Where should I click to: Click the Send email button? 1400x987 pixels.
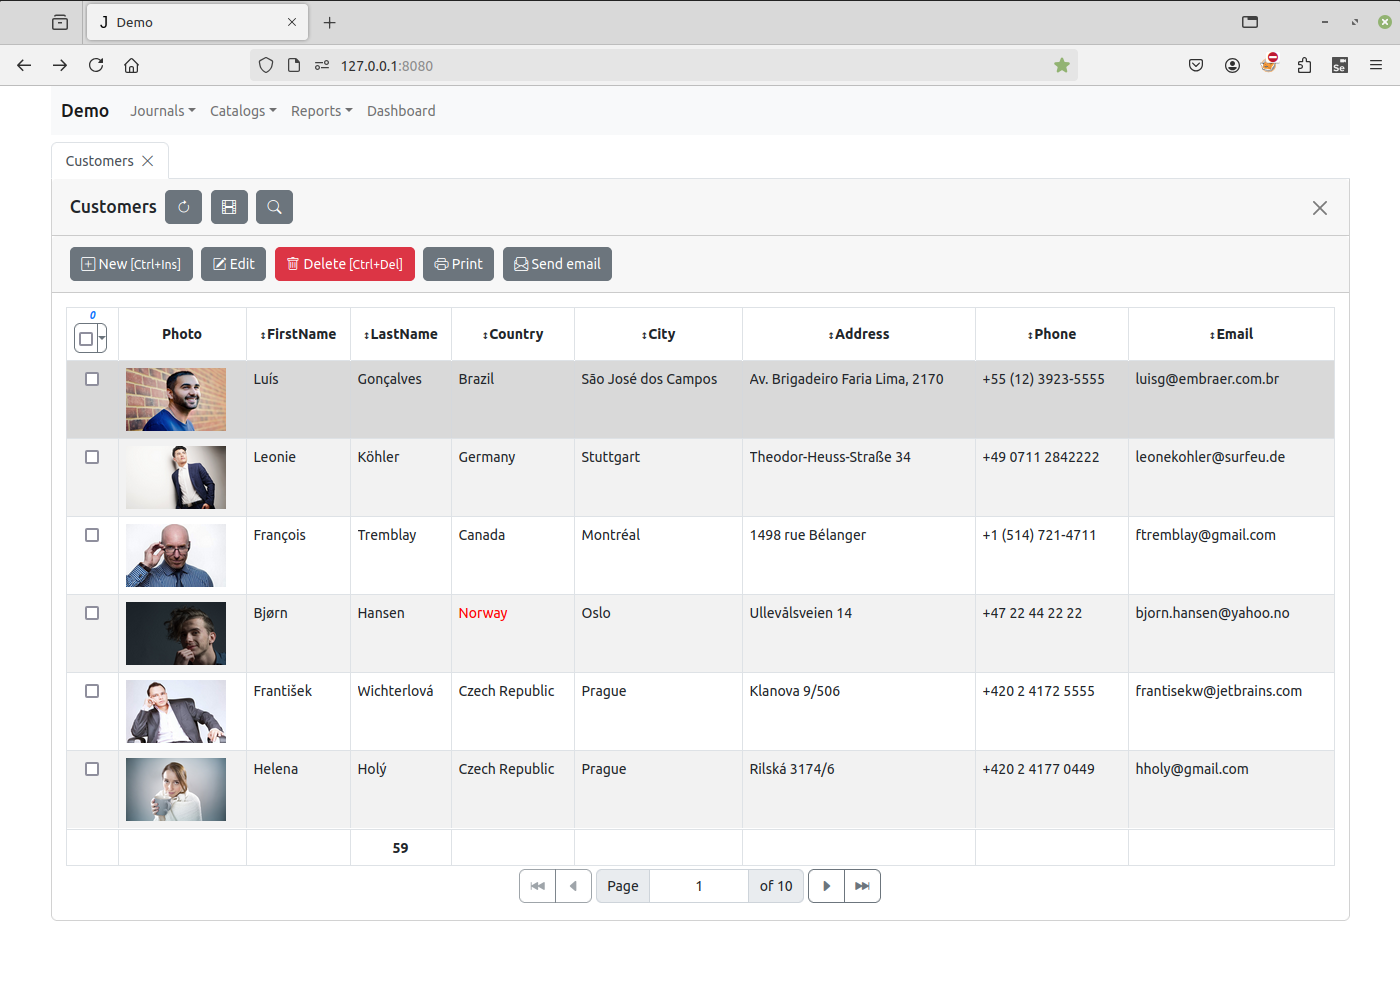click(557, 264)
